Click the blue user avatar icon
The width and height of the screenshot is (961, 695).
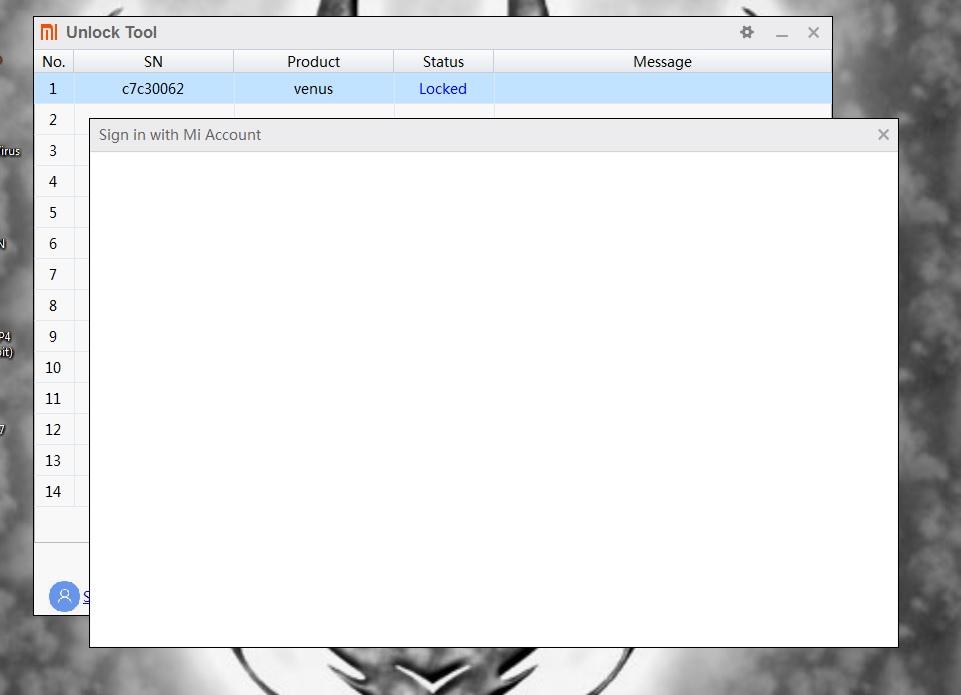coord(64,597)
